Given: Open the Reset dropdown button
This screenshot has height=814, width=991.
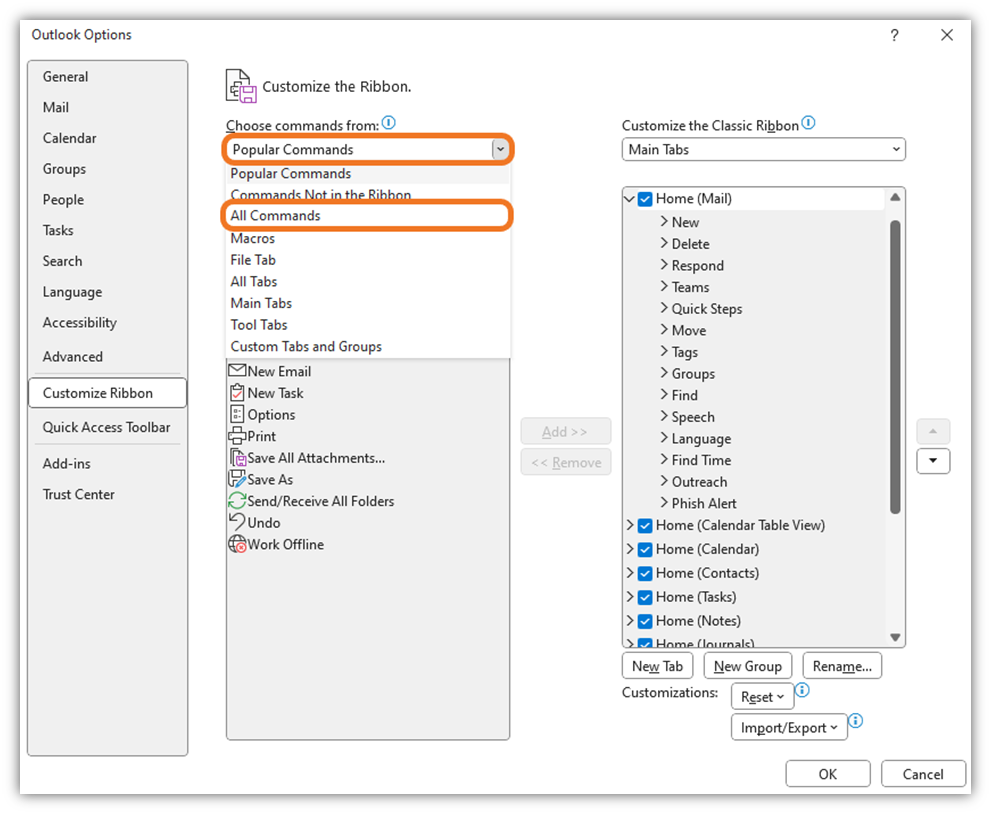Looking at the screenshot, I should [762, 696].
